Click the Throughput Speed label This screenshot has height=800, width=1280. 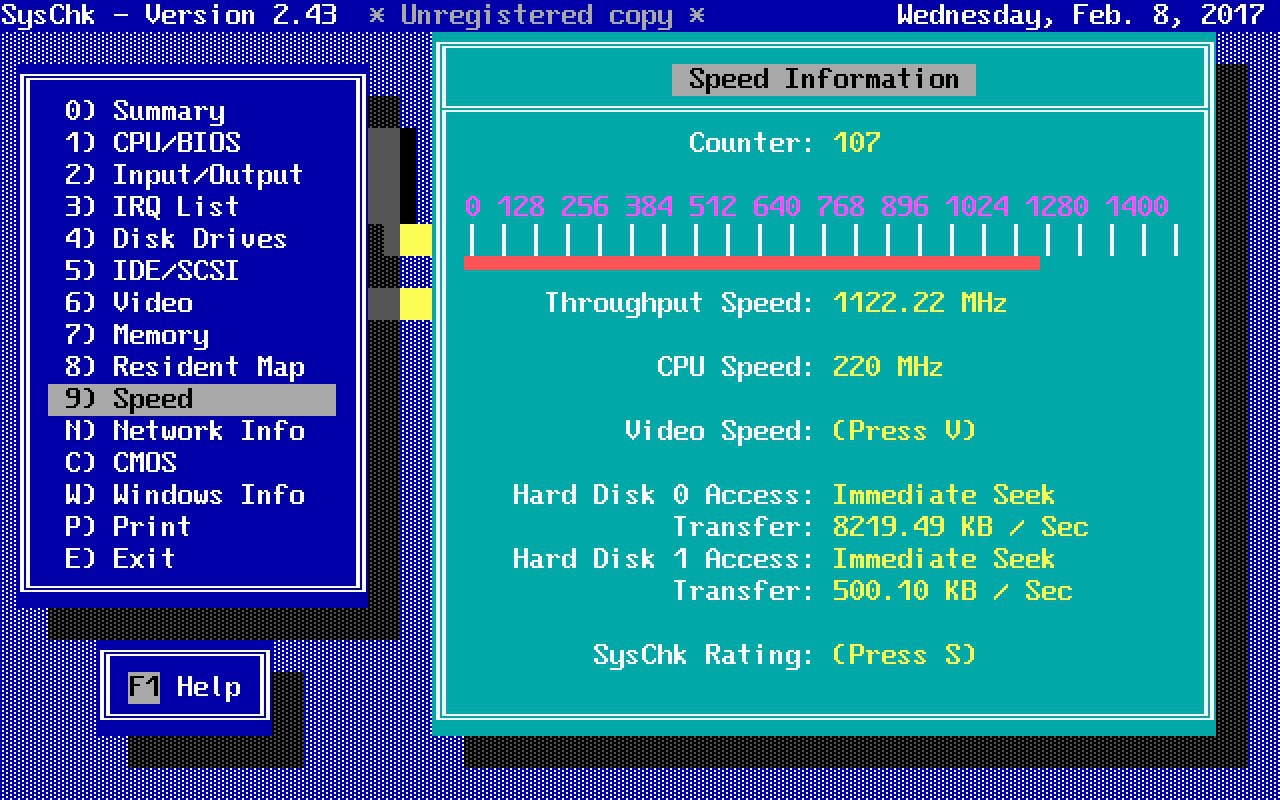[680, 303]
